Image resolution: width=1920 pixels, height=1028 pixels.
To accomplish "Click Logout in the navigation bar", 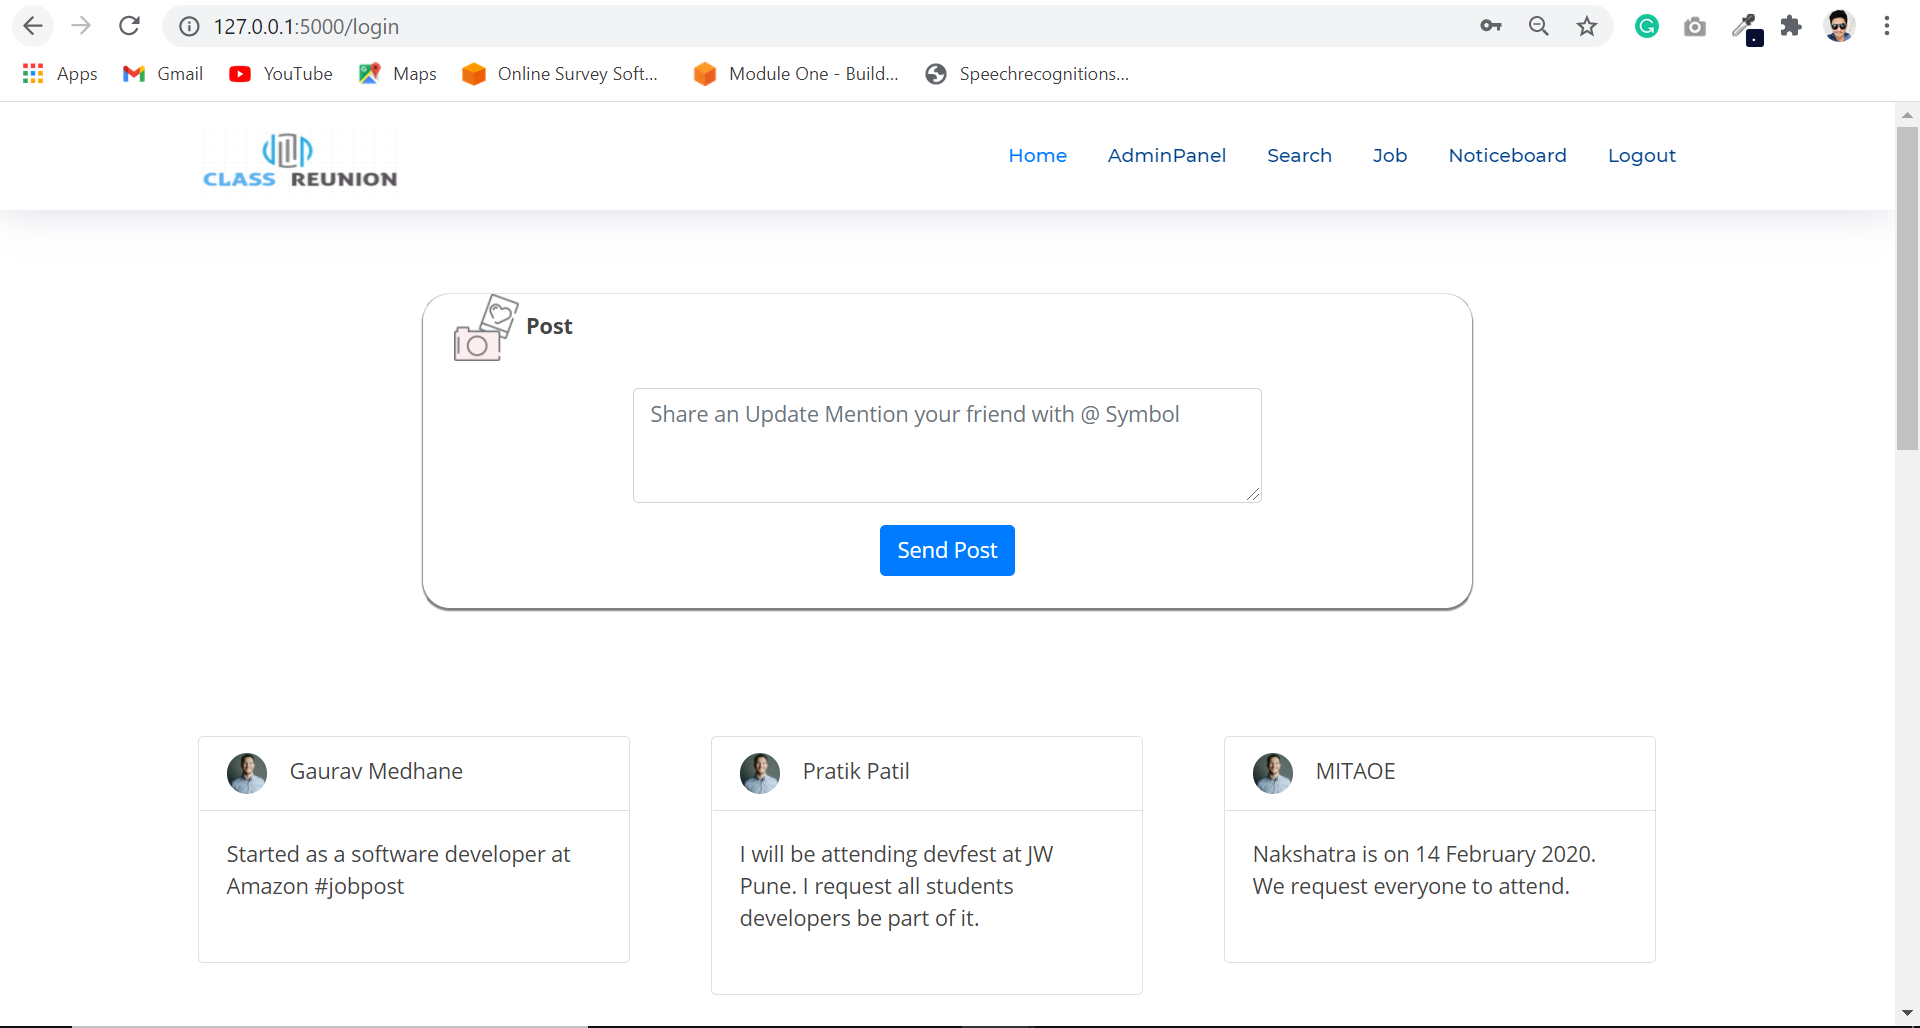I will [1641, 156].
